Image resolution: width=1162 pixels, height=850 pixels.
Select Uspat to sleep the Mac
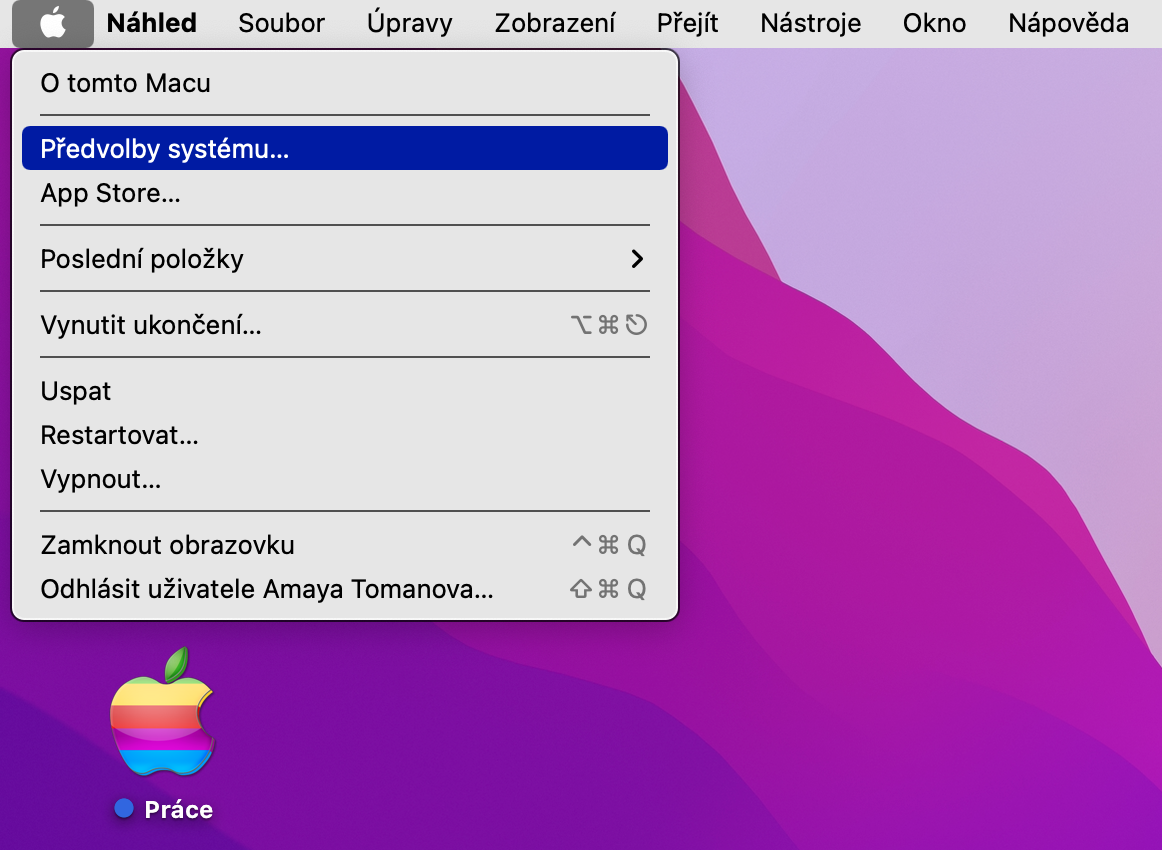(345, 391)
